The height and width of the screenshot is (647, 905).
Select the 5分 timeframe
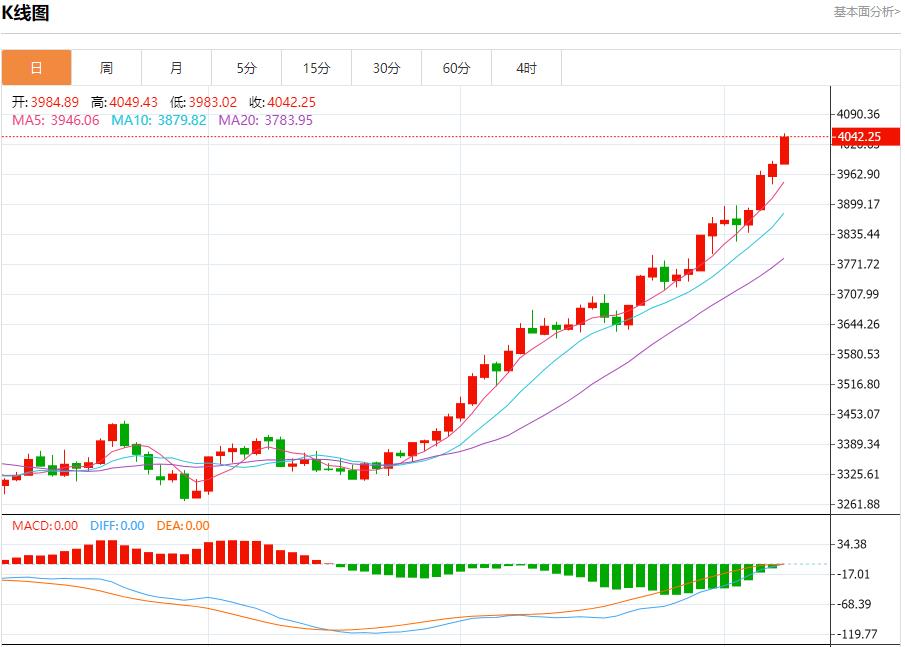[x=246, y=67]
